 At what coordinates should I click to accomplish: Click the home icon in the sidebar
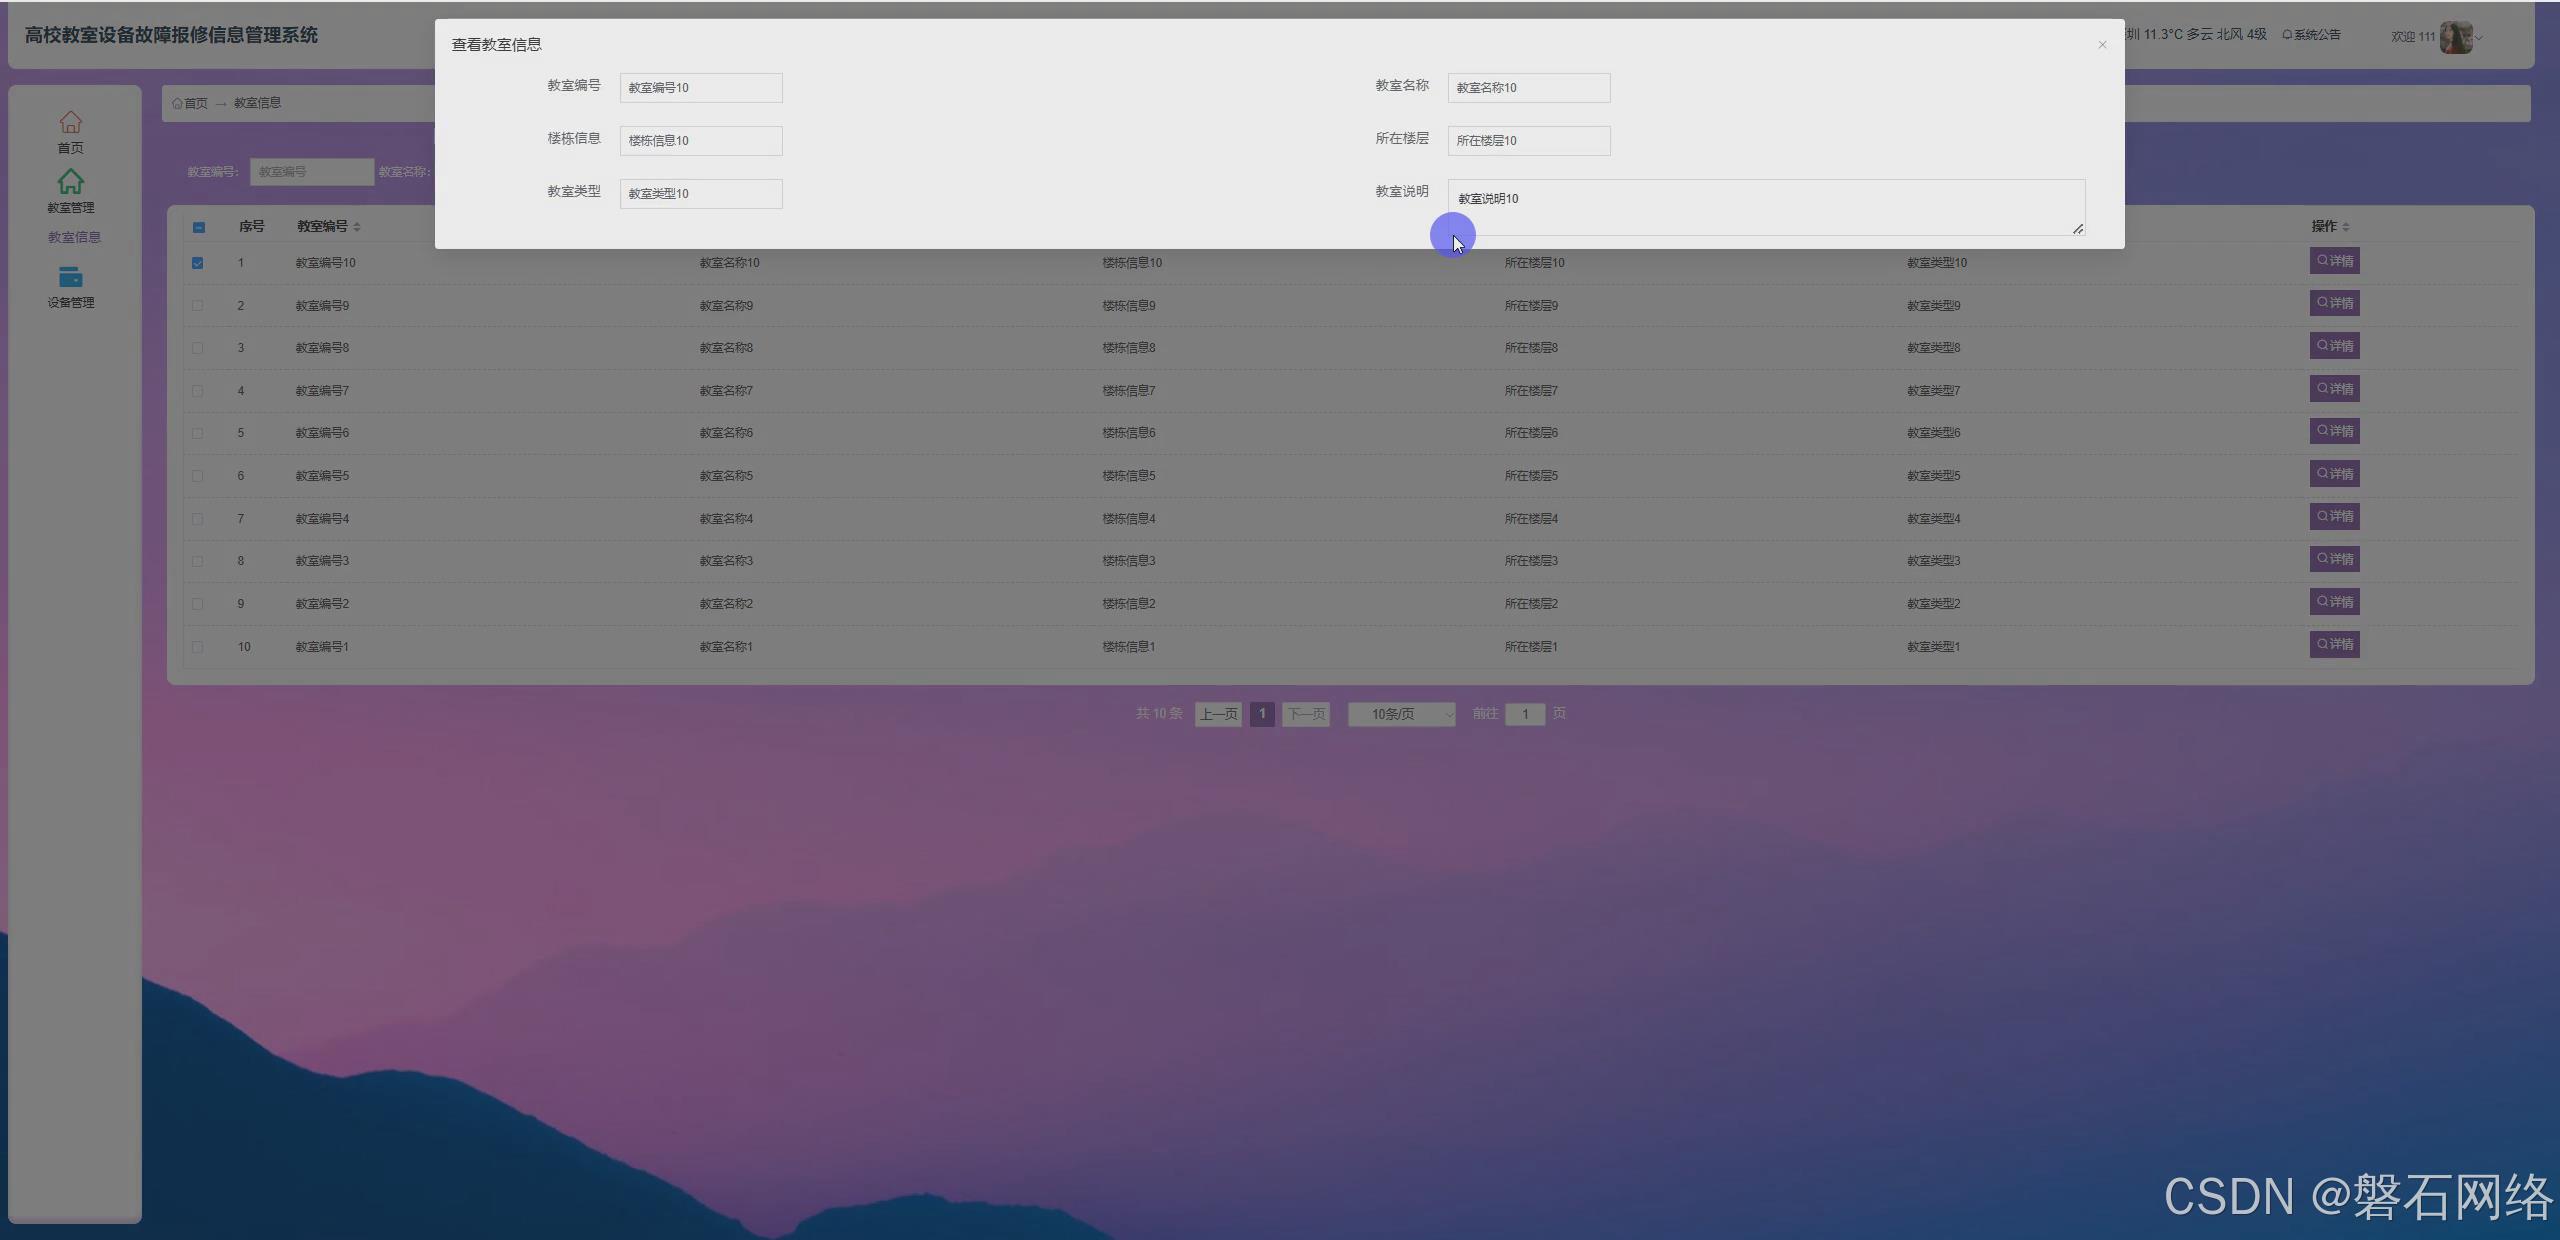tap(70, 123)
